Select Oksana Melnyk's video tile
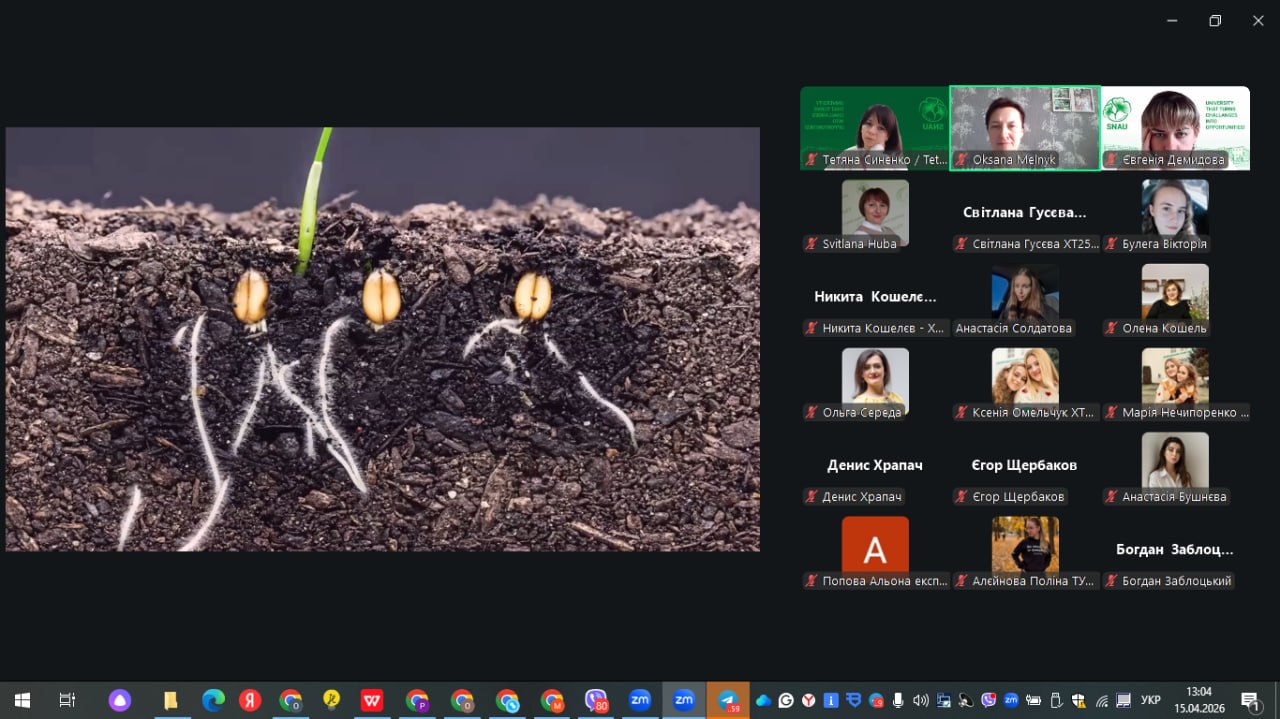1280x719 pixels. click(x=1024, y=127)
